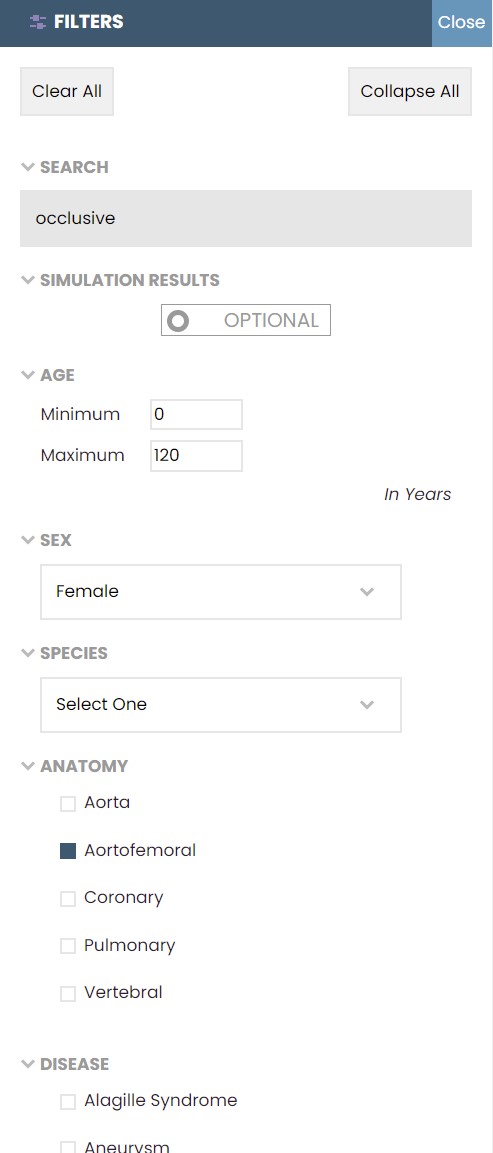Collapse the Search section chevron

click(28, 167)
